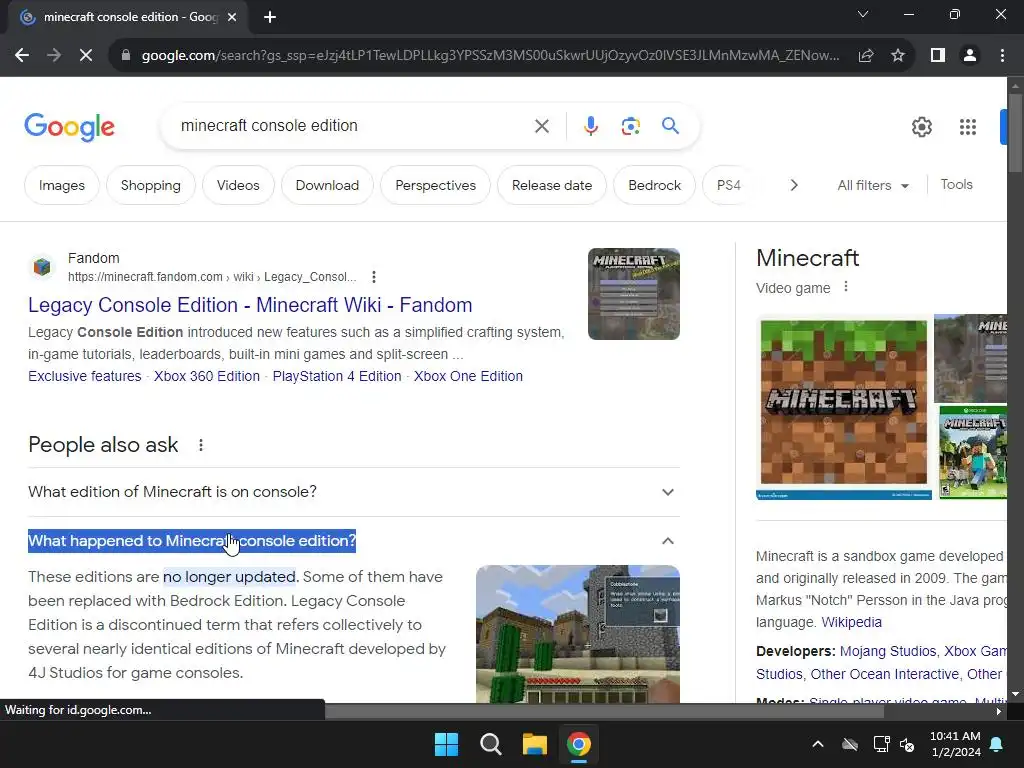Click the Fandom site favicon
1024x768 pixels.
pos(42,266)
